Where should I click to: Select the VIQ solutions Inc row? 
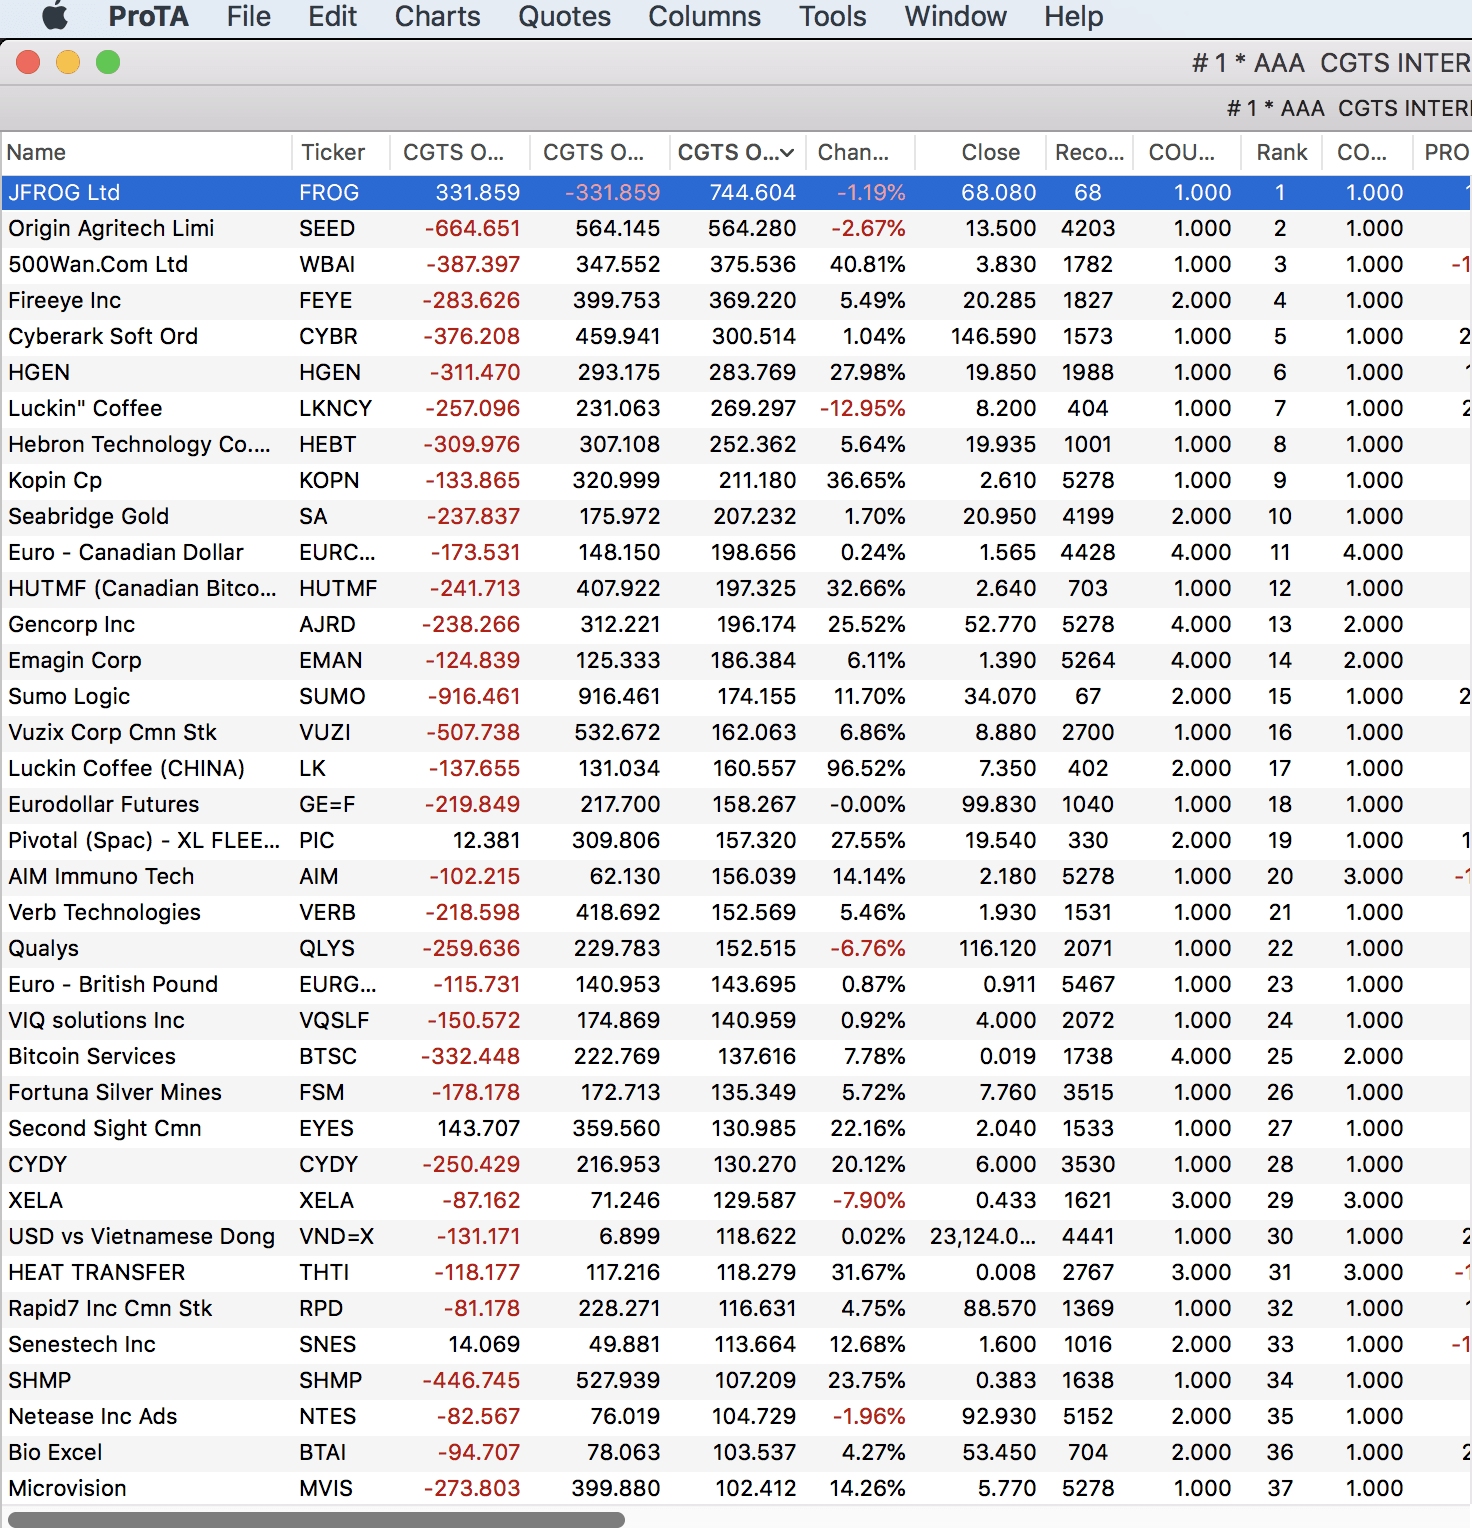(736, 1020)
